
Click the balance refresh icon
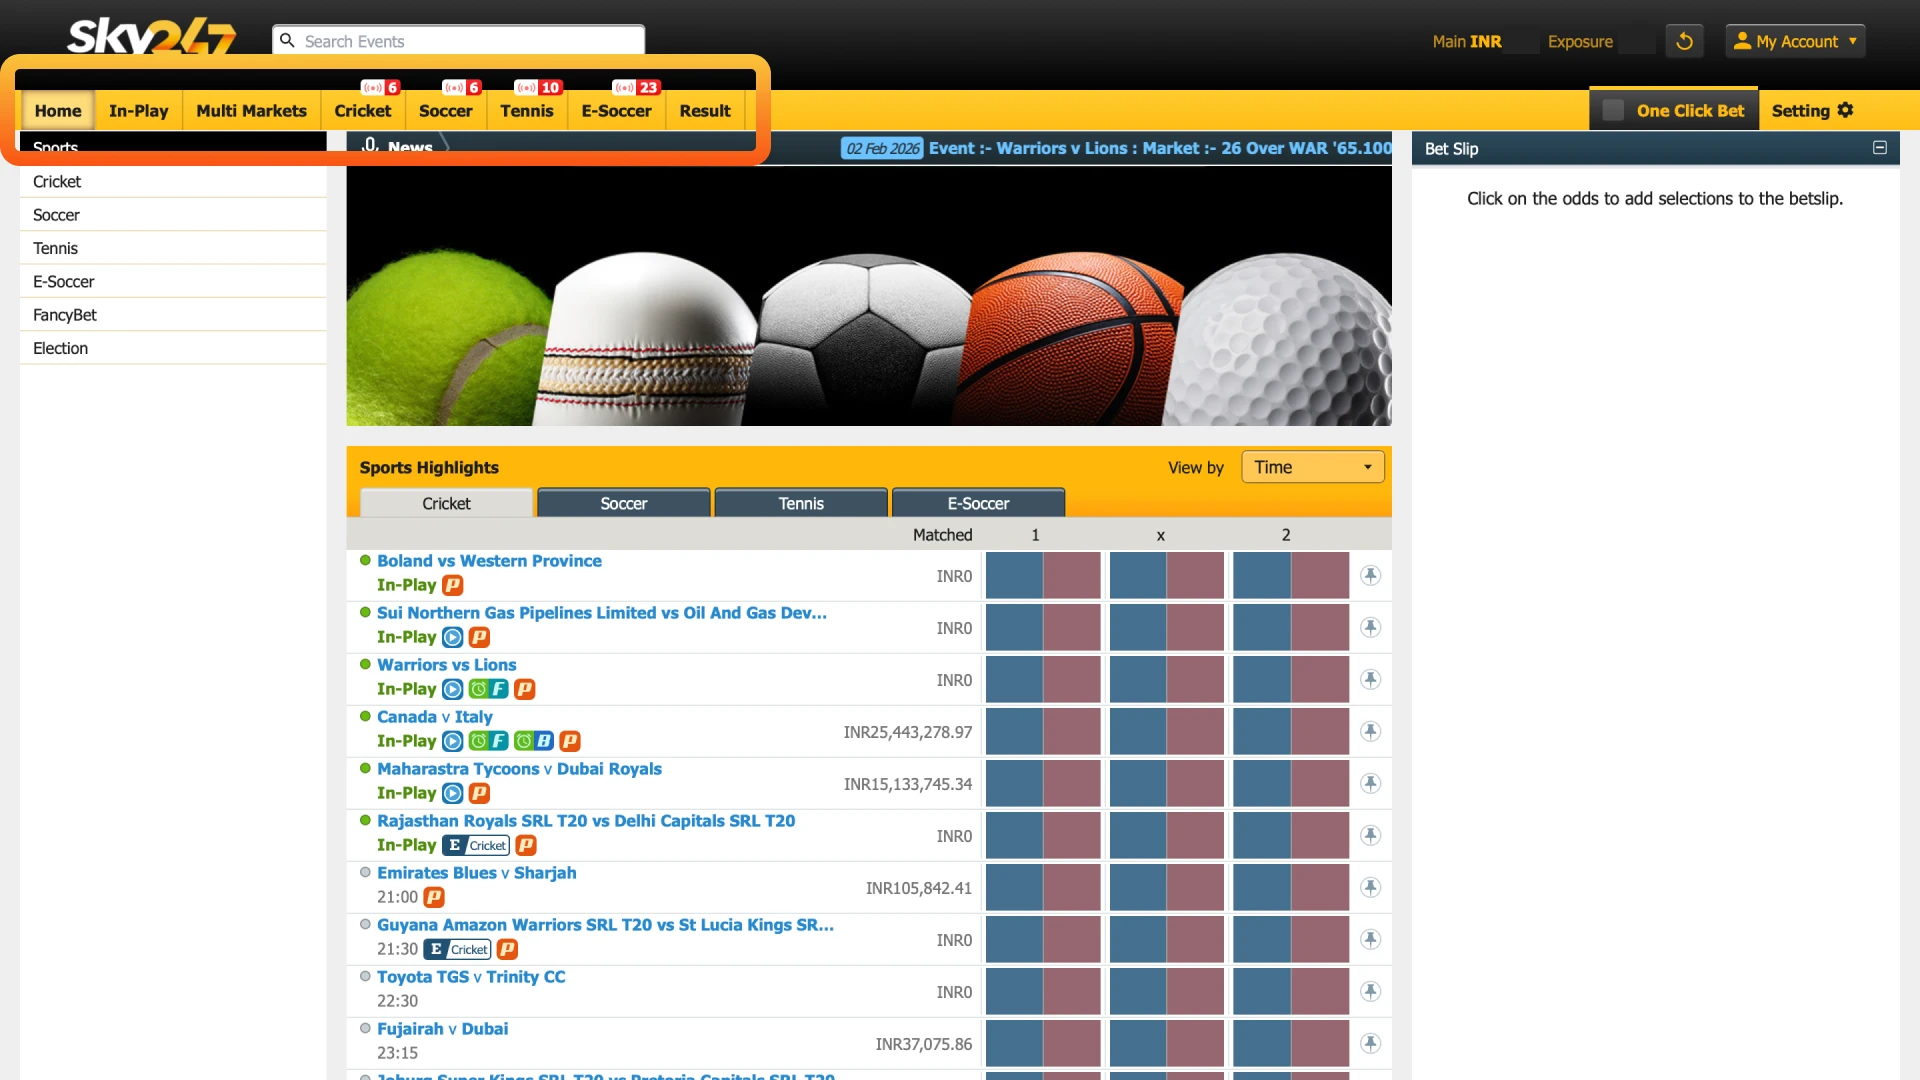coord(1684,41)
